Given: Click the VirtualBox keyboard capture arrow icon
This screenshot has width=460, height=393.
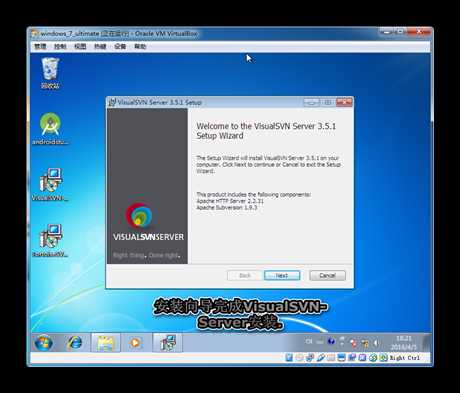Looking at the screenshot, I should [383, 358].
